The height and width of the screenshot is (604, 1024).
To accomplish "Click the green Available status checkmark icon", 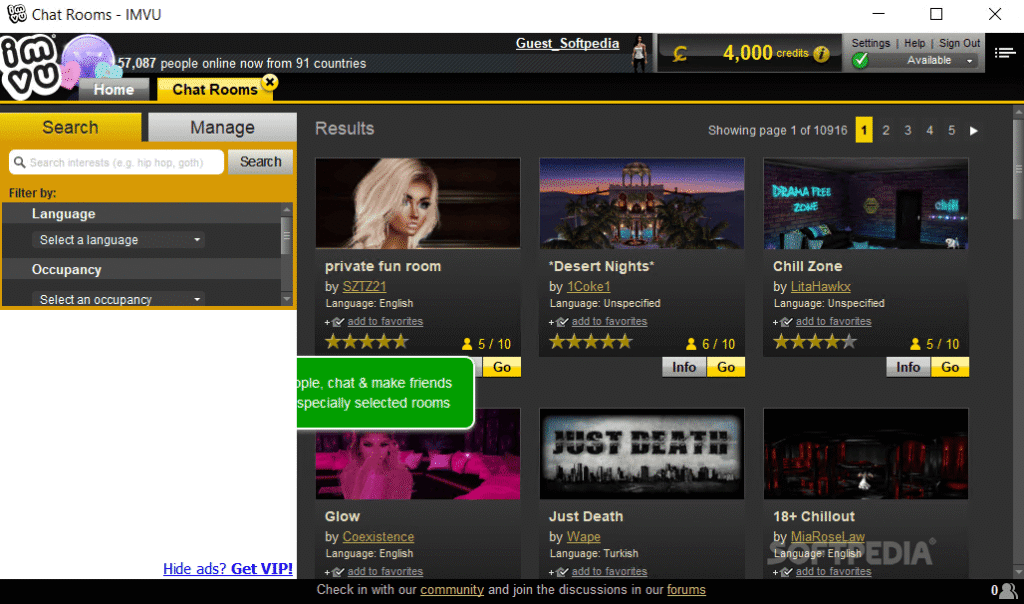I will (x=861, y=60).
